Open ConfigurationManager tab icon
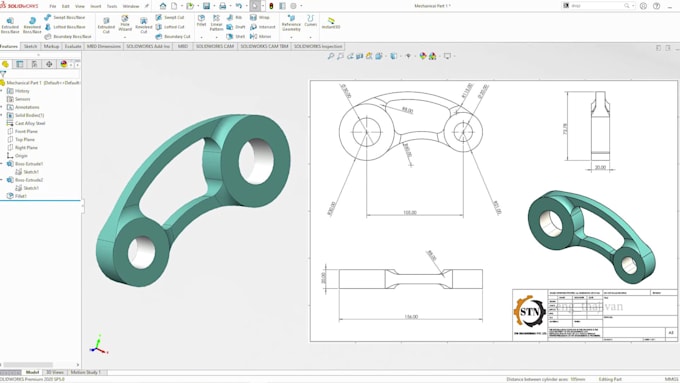Image resolution: width=680 pixels, height=383 pixels. [x=35, y=64]
